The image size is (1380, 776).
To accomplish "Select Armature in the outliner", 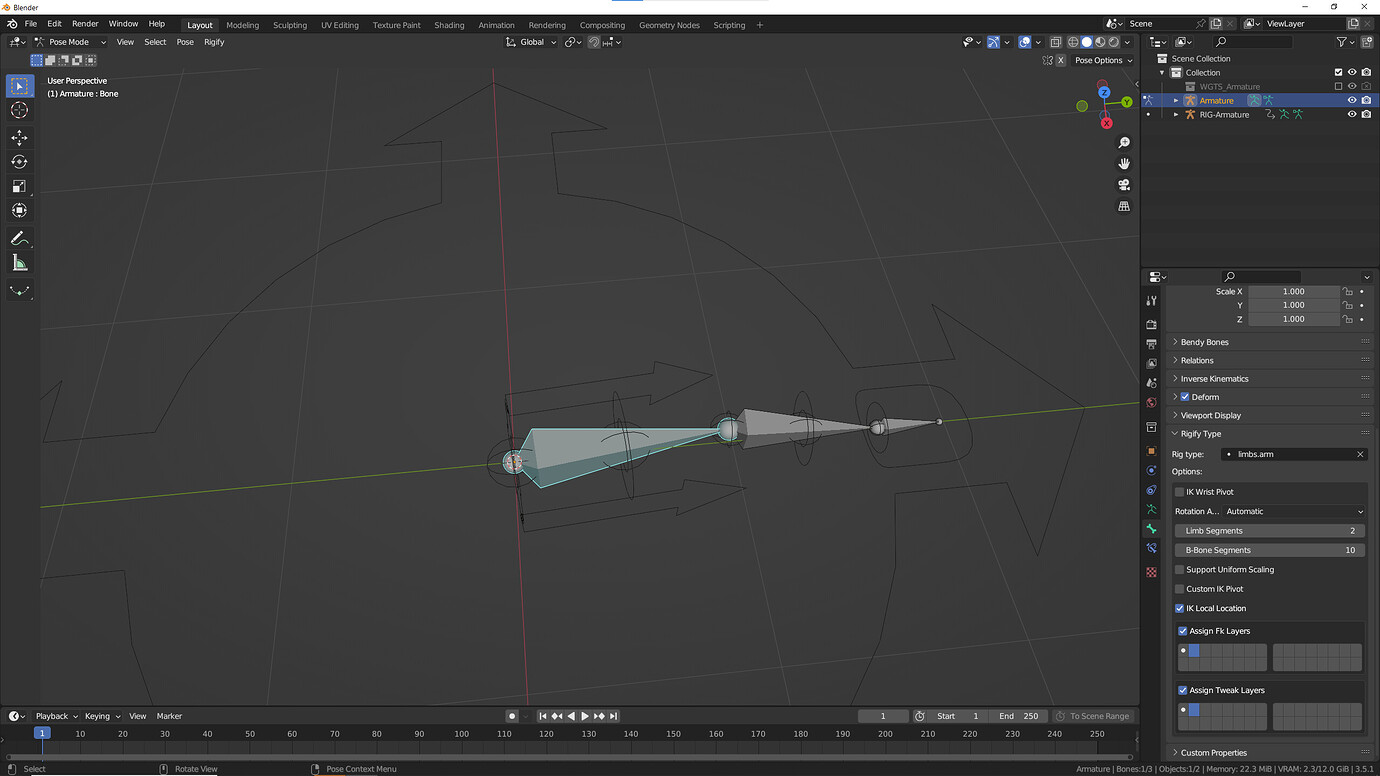I will coord(1217,100).
